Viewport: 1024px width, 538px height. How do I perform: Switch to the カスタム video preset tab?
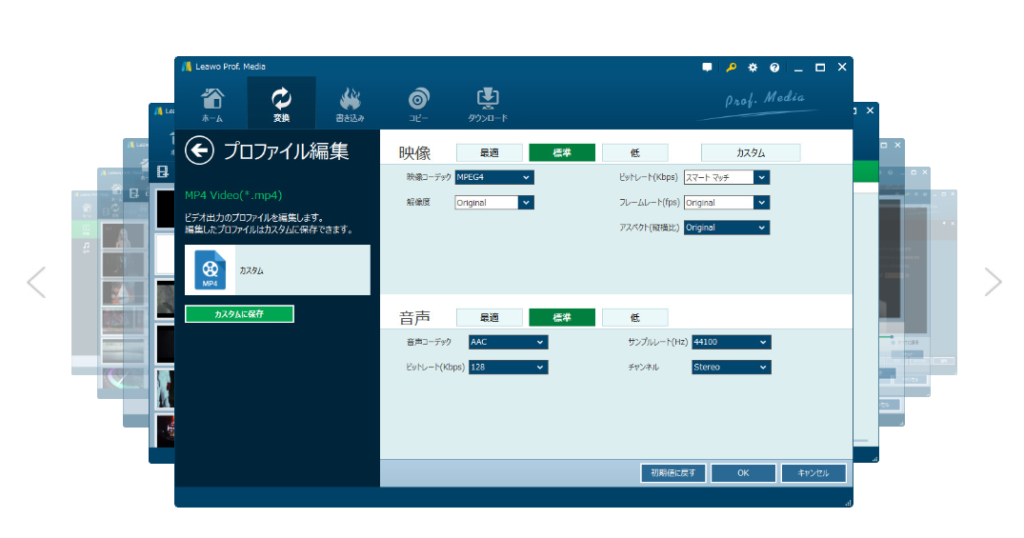pyautogui.click(x=750, y=153)
